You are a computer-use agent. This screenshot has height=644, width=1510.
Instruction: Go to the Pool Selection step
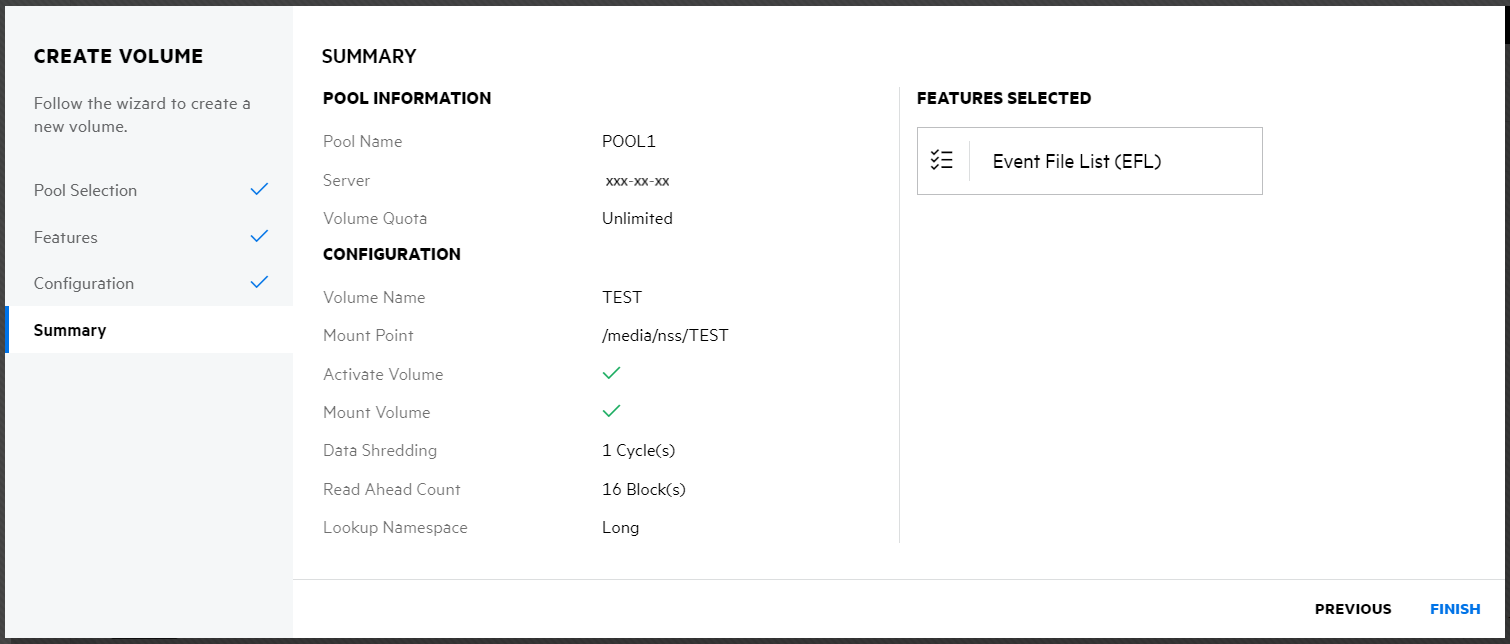point(86,190)
